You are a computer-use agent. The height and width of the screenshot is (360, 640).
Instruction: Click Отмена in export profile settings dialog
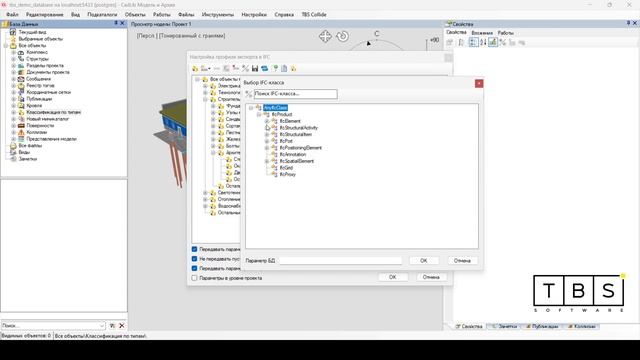pos(431,277)
